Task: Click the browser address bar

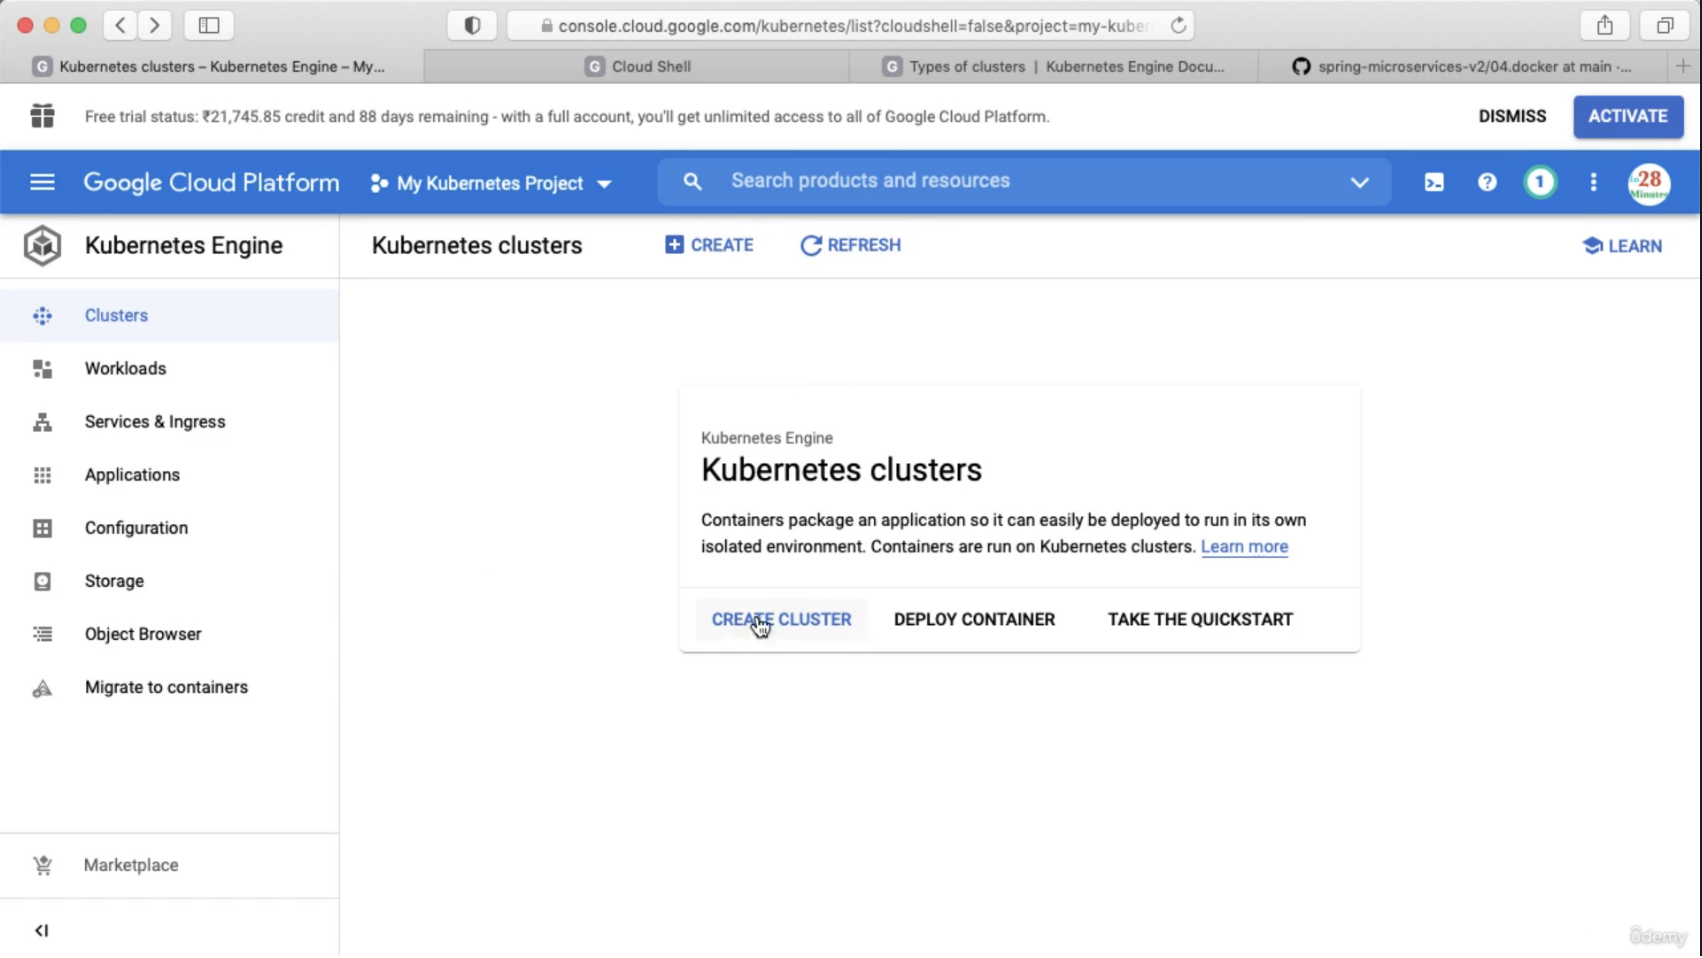Action: [851, 26]
